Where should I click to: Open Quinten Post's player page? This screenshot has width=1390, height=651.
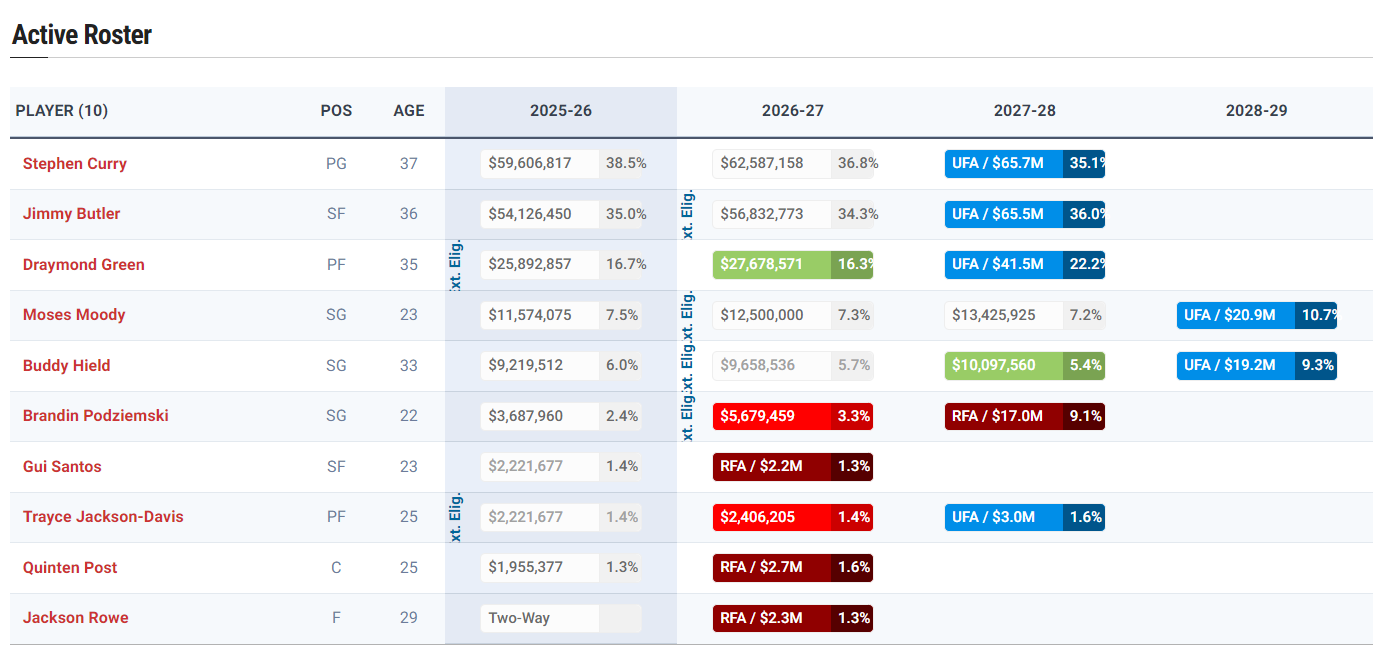pyautogui.click(x=70, y=568)
